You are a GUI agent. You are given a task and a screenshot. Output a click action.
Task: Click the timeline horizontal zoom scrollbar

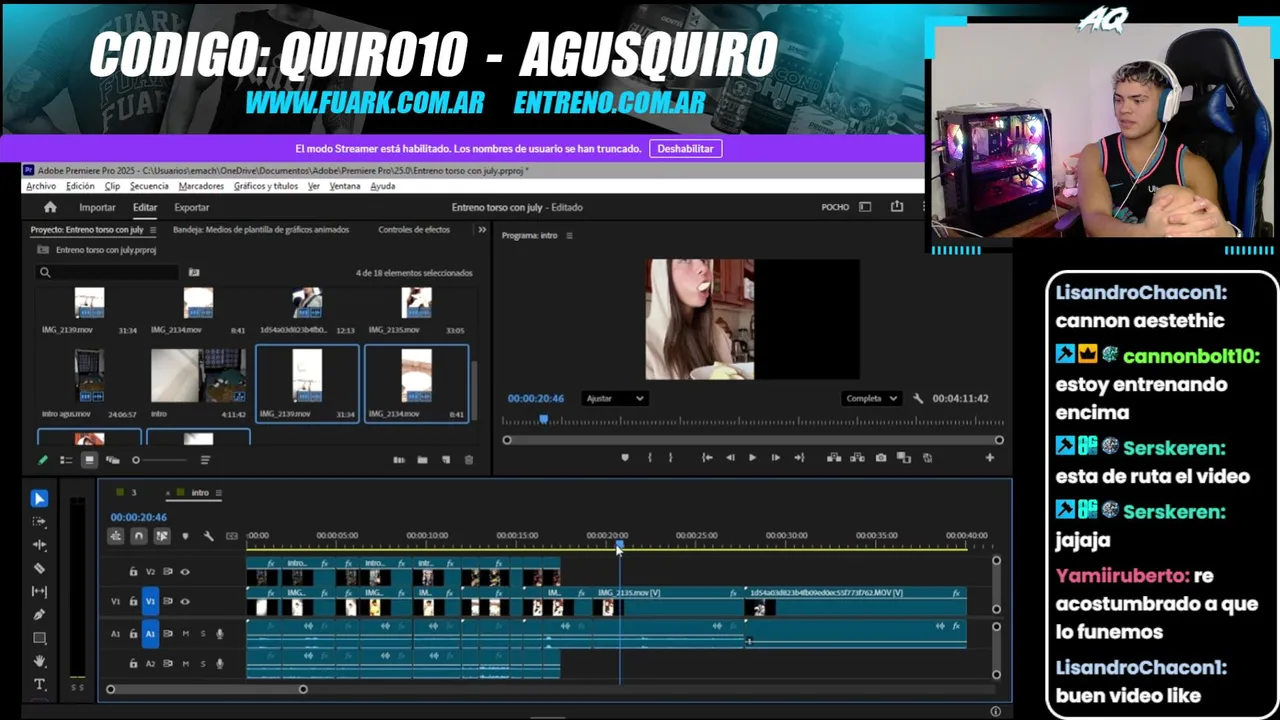tap(206, 689)
